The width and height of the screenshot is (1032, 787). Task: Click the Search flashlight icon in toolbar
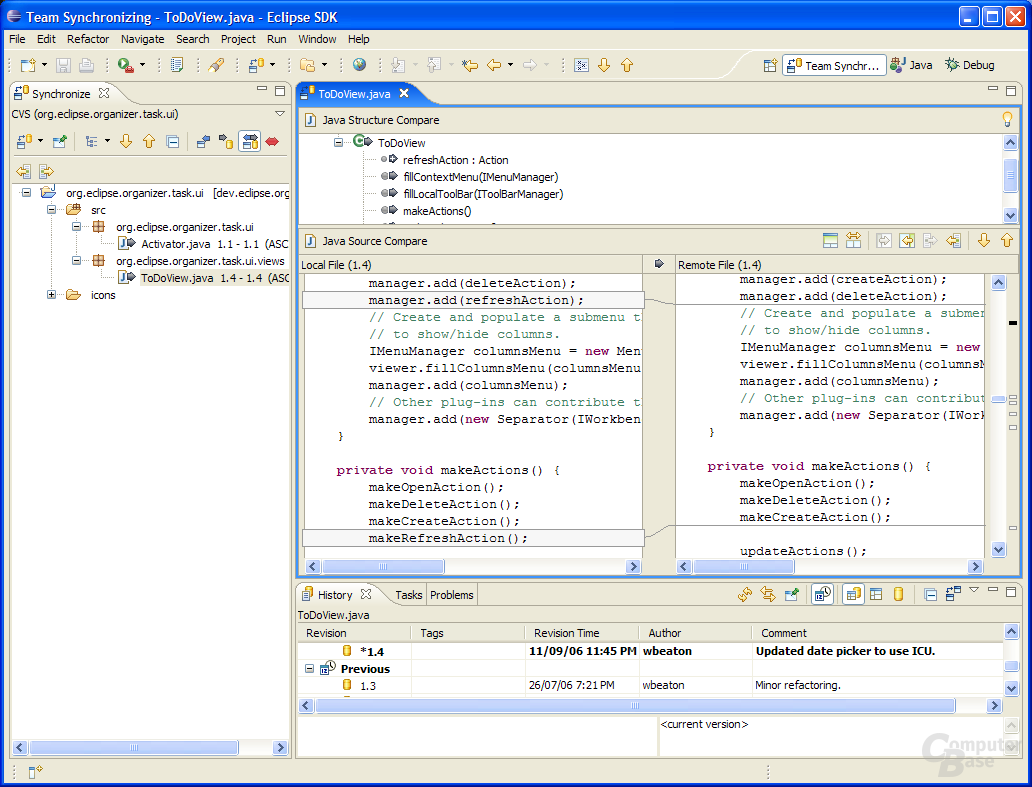coord(216,65)
